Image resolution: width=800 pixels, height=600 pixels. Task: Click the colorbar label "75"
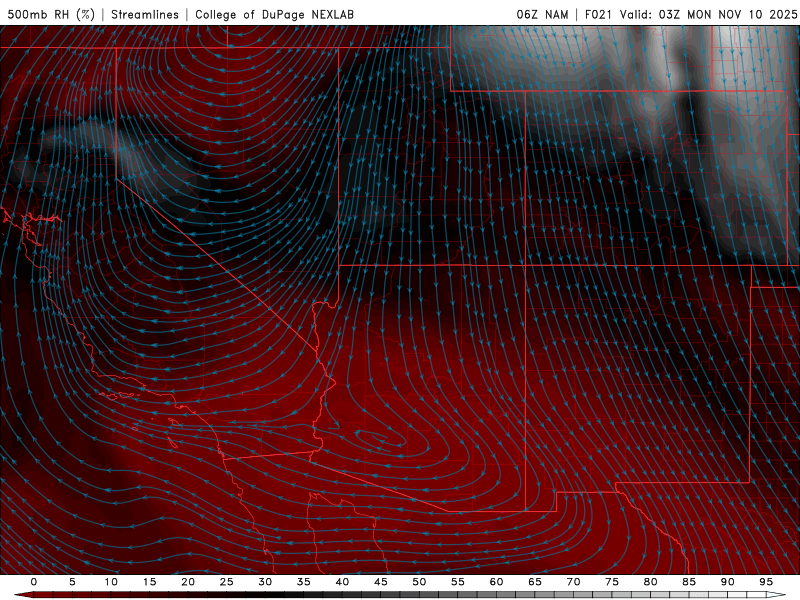pyautogui.click(x=612, y=582)
